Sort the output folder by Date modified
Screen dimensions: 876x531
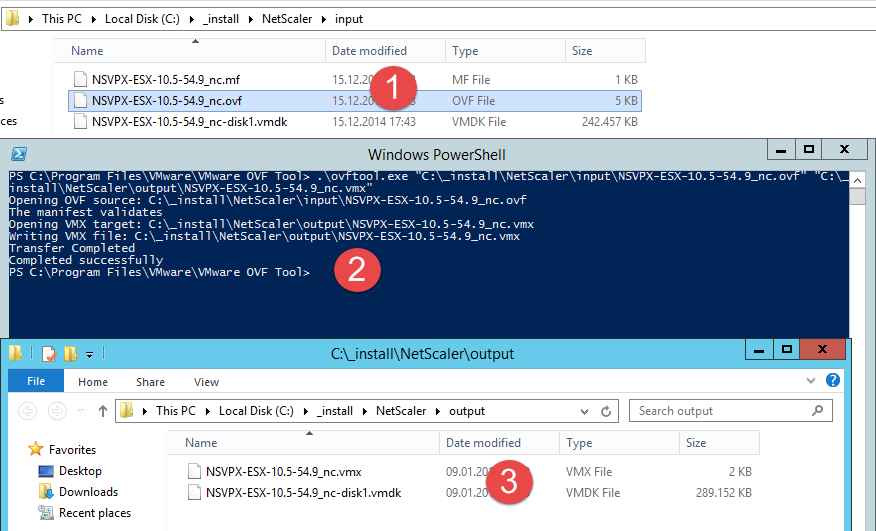(499, 443)
